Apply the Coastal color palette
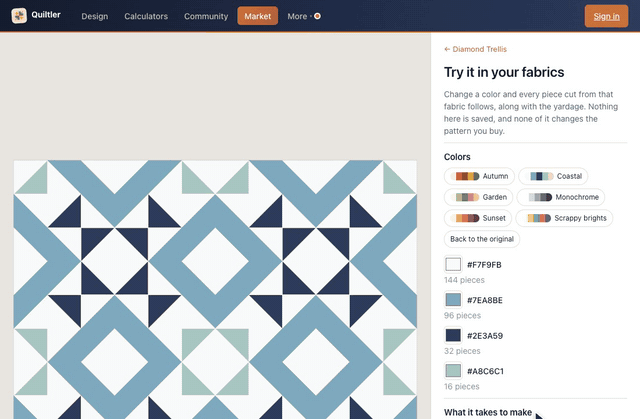 coord(553,176)
